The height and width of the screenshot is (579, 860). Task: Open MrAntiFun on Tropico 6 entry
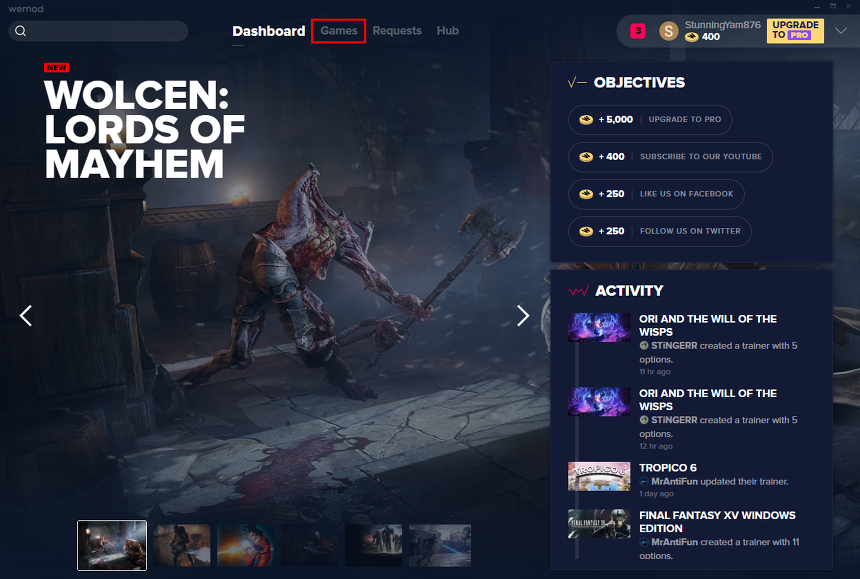point(674,481)
